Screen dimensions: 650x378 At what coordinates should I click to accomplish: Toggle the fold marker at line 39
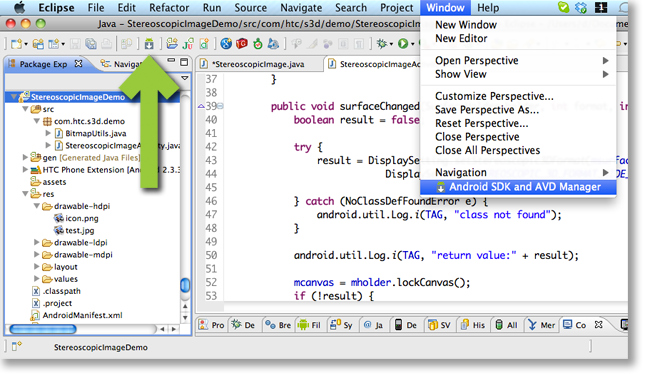[x=221, y=107]
